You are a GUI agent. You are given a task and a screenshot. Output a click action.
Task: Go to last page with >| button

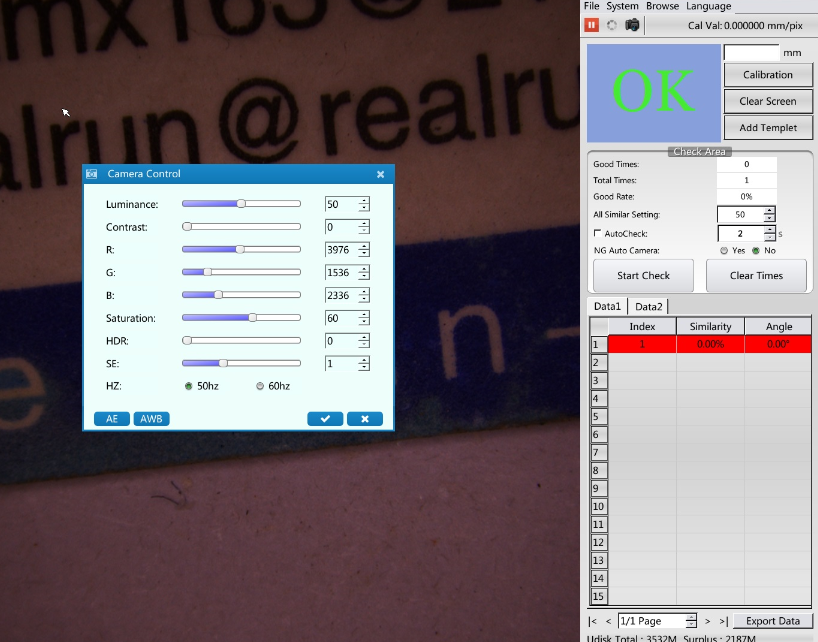pyautogui.click(x=724, y=621)
